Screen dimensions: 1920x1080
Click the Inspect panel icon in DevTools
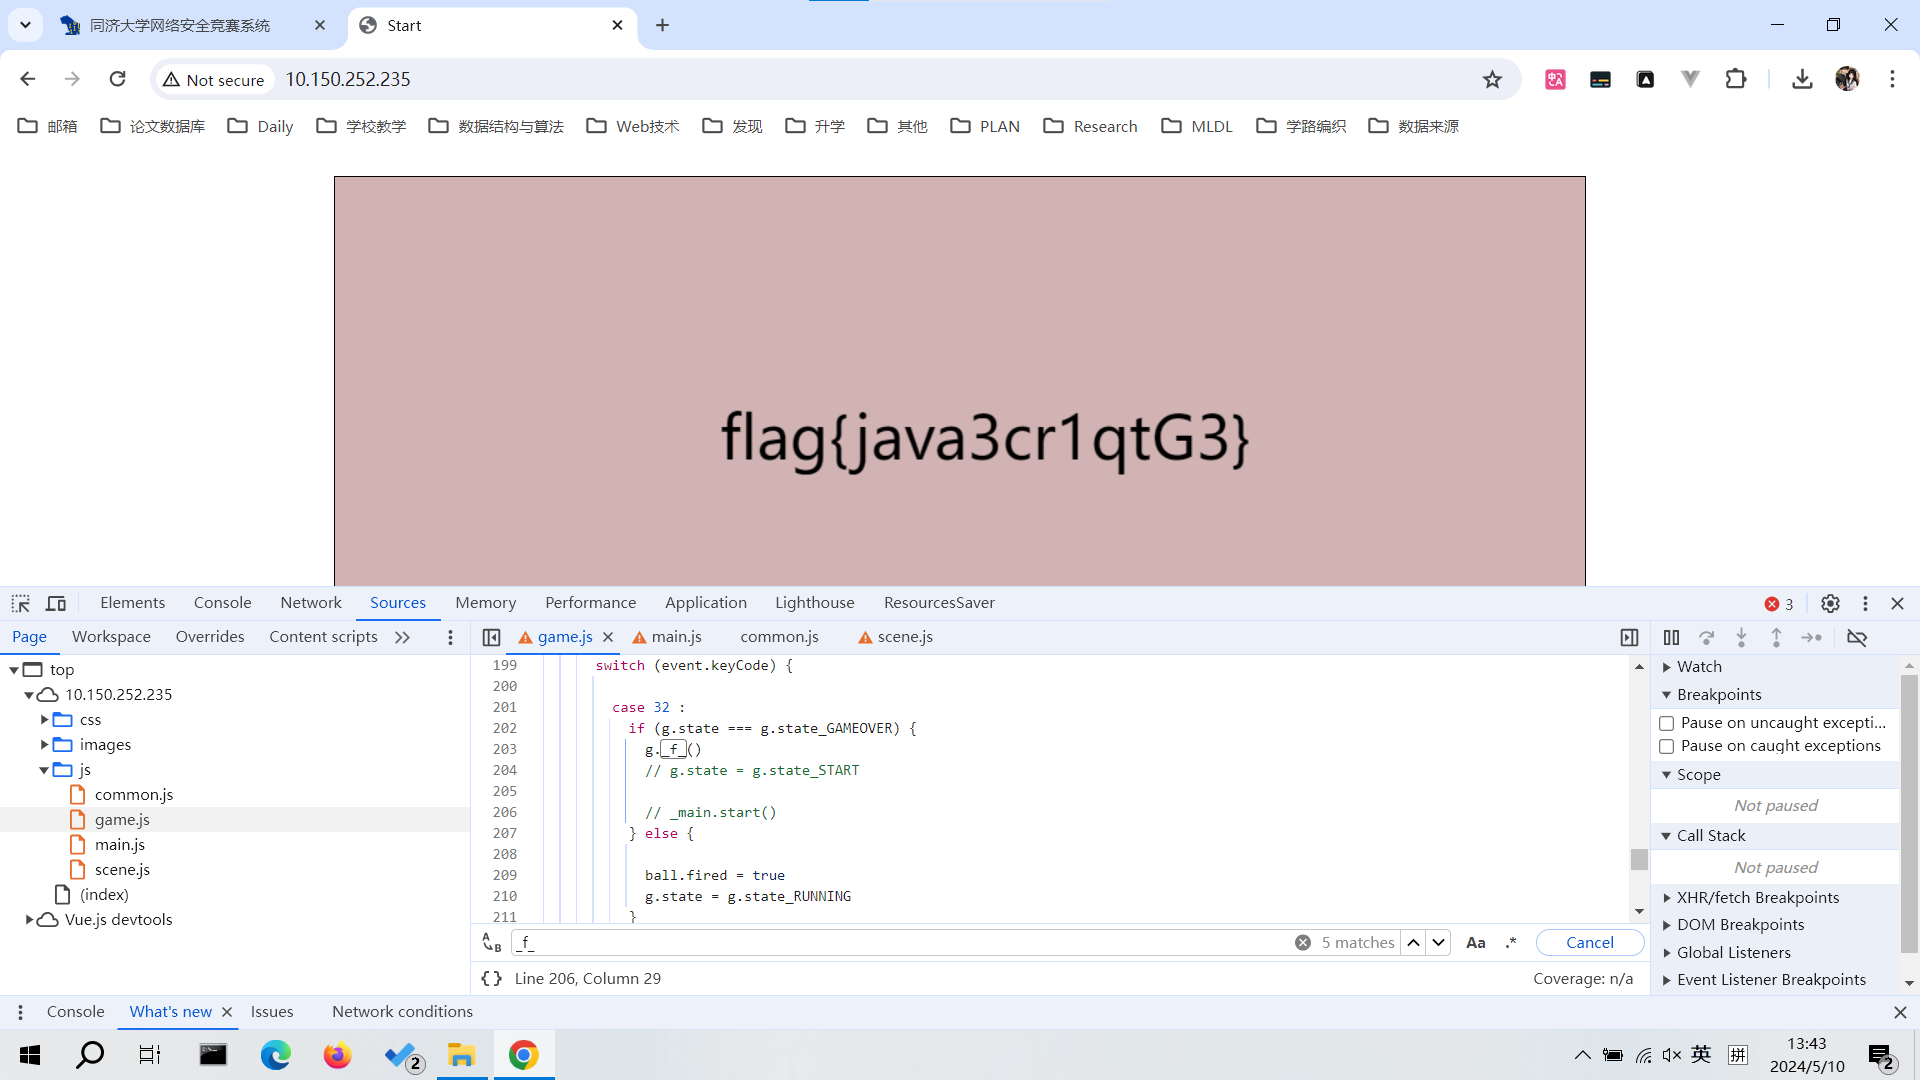click(20, 603)
